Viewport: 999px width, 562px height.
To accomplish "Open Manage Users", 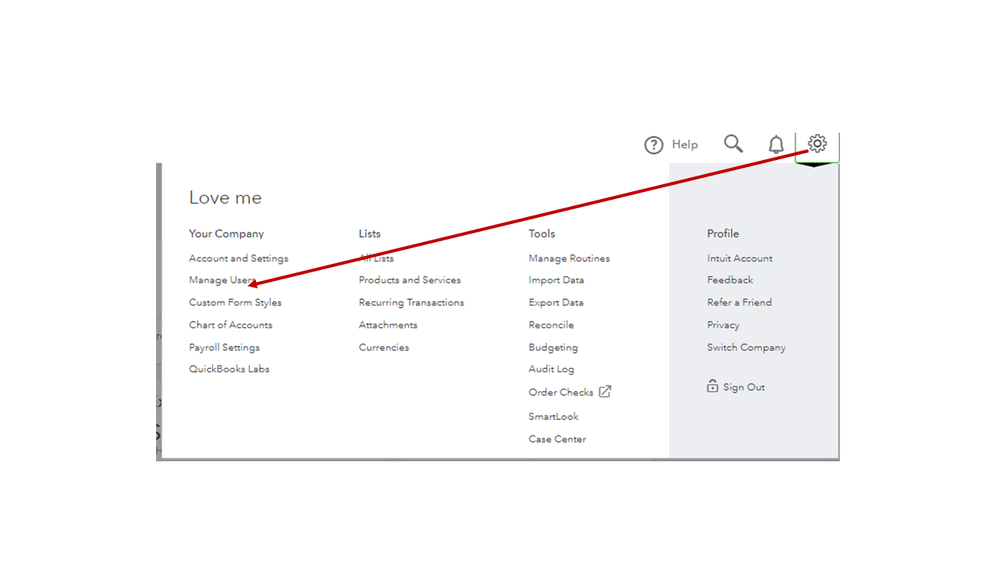I will [x=222, y=280].
